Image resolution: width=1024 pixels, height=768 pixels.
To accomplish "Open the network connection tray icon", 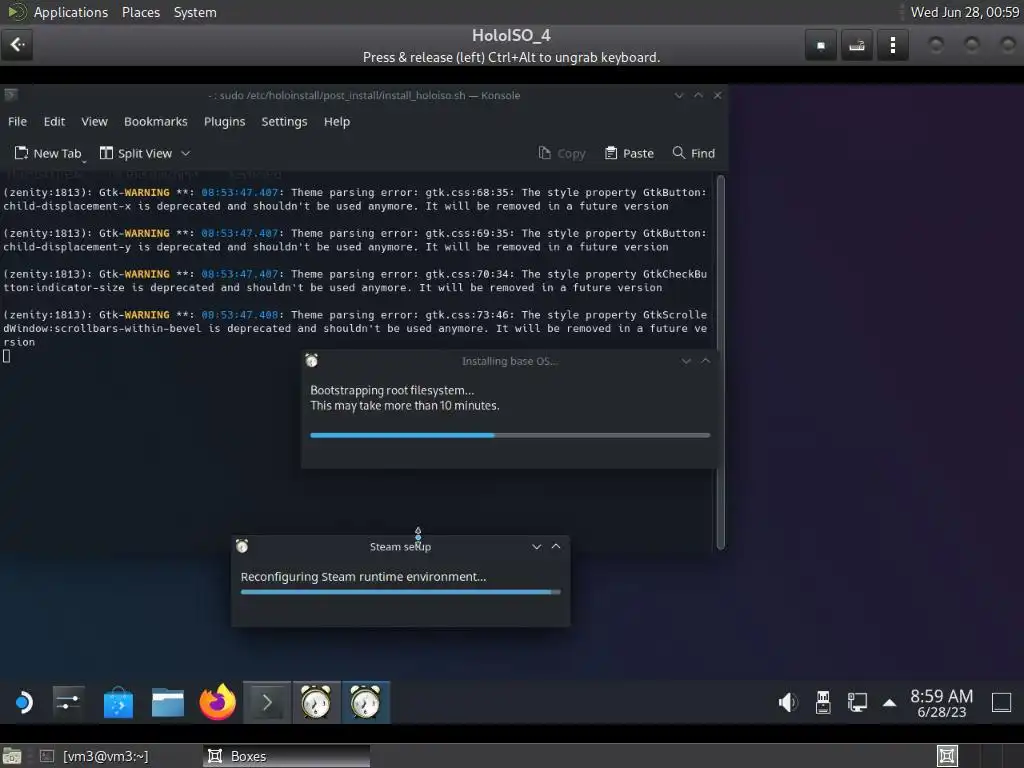I will [x=857, y=703].
